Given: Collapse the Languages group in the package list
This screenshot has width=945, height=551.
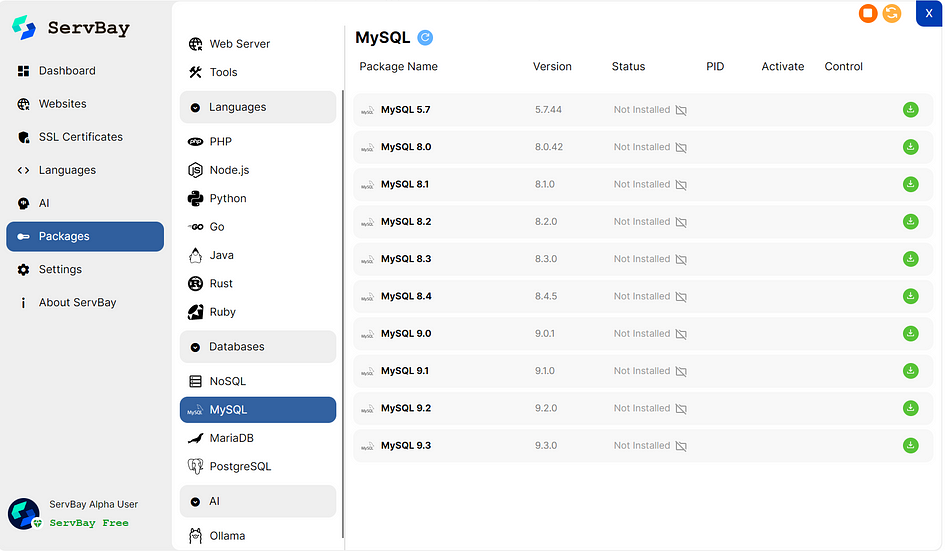Looking at the screenshot, I should (258, 107).
